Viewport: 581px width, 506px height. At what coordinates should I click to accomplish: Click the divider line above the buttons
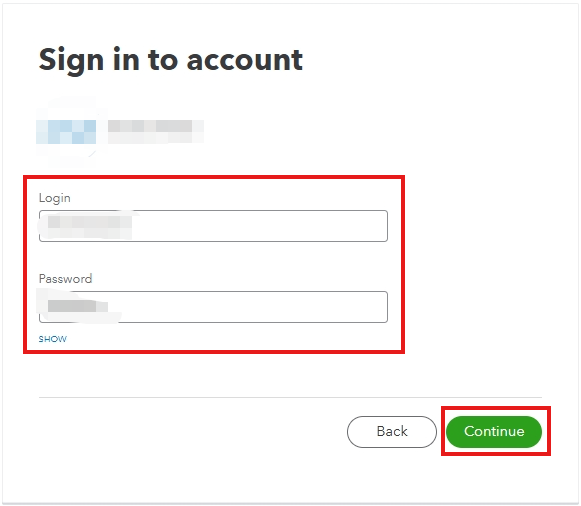pyautogui.click(x=290, y=397)
